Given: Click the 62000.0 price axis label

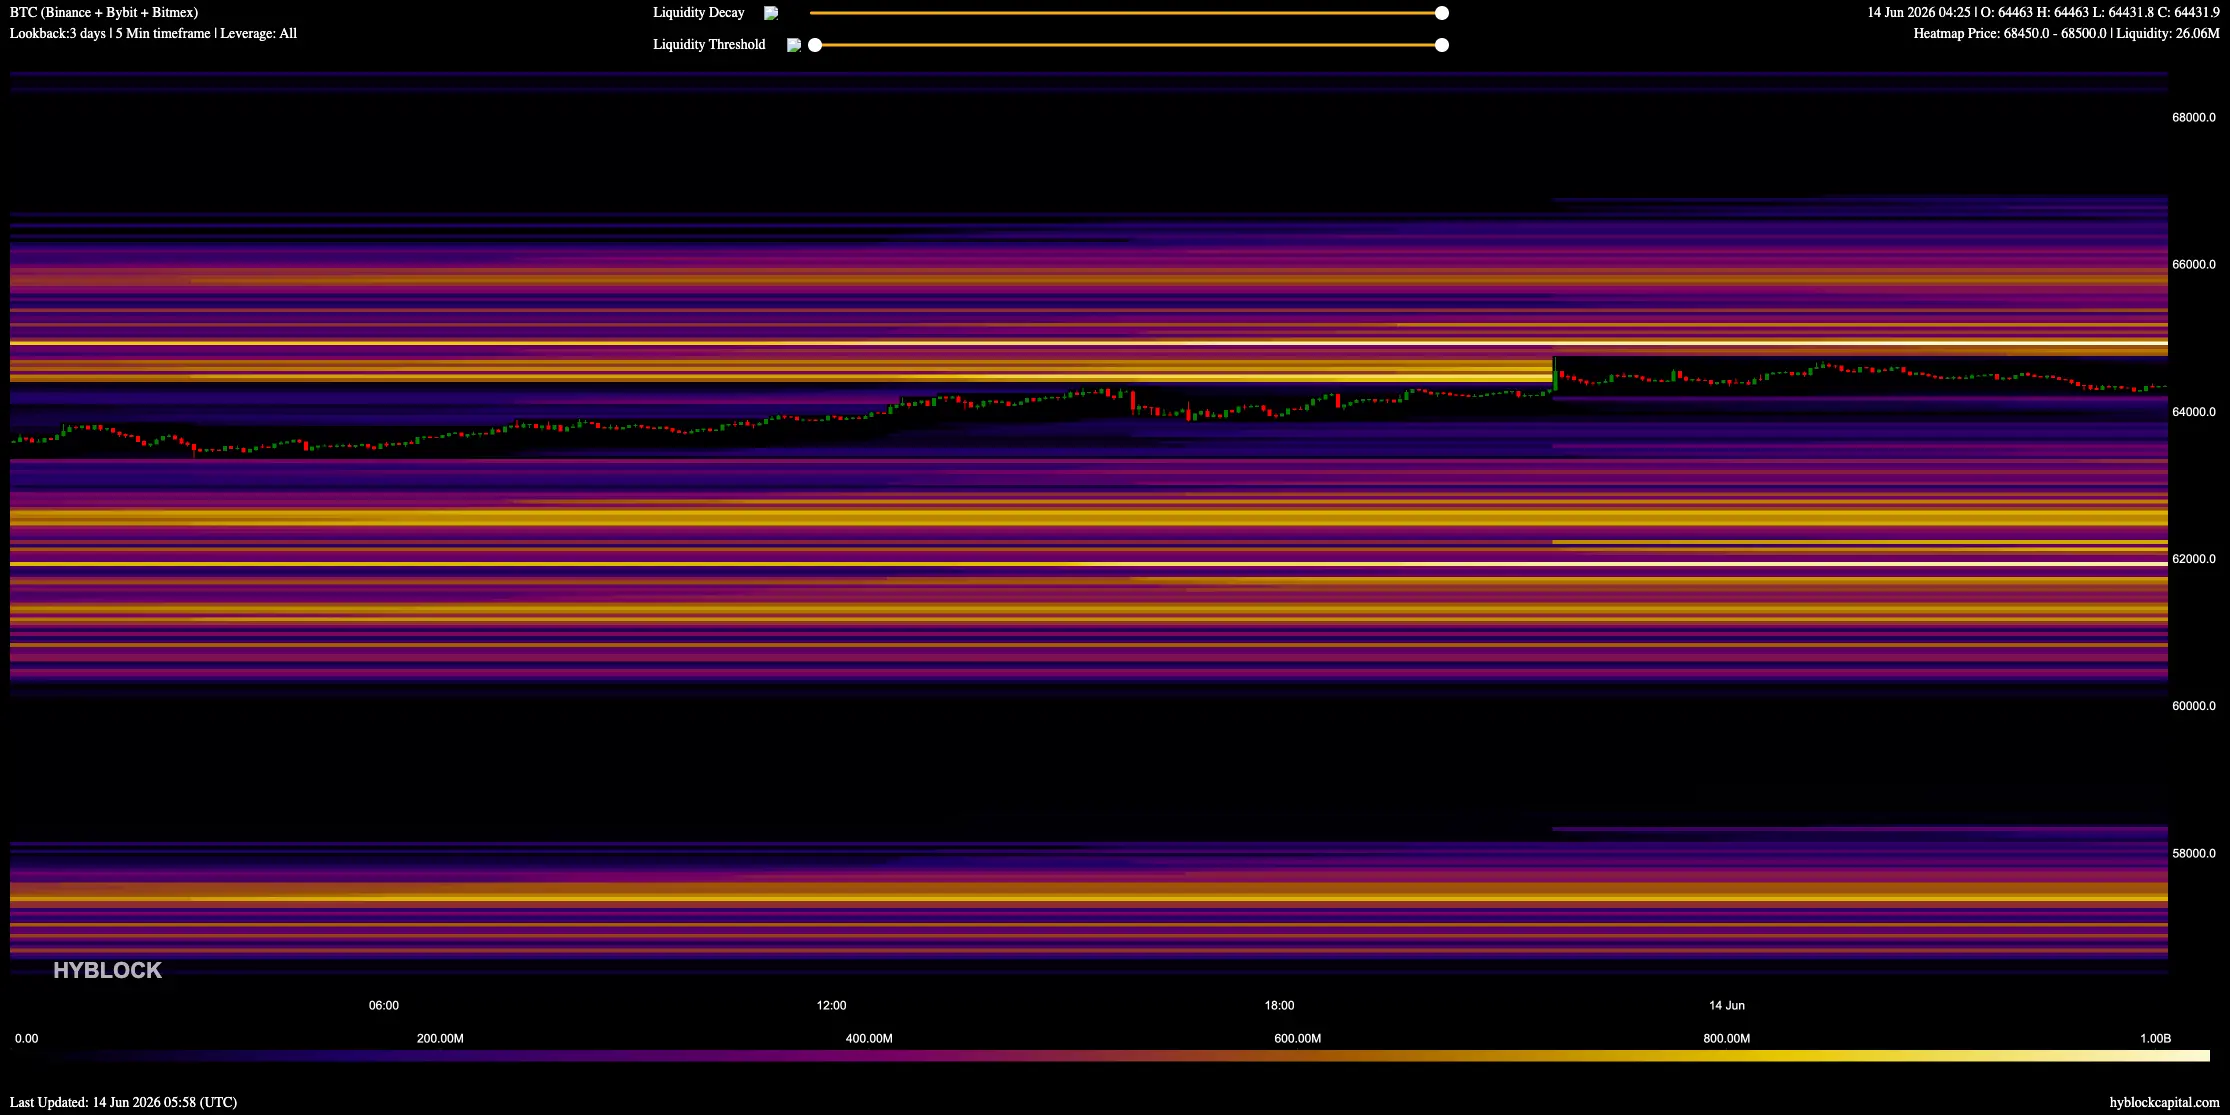Looking at the screenshot, I should 2193,558.
